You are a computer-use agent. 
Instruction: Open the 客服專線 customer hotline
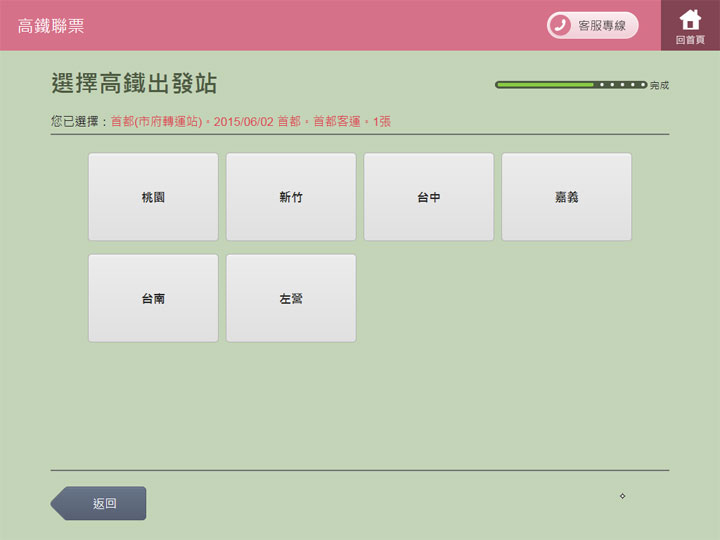tap(601, 26)
